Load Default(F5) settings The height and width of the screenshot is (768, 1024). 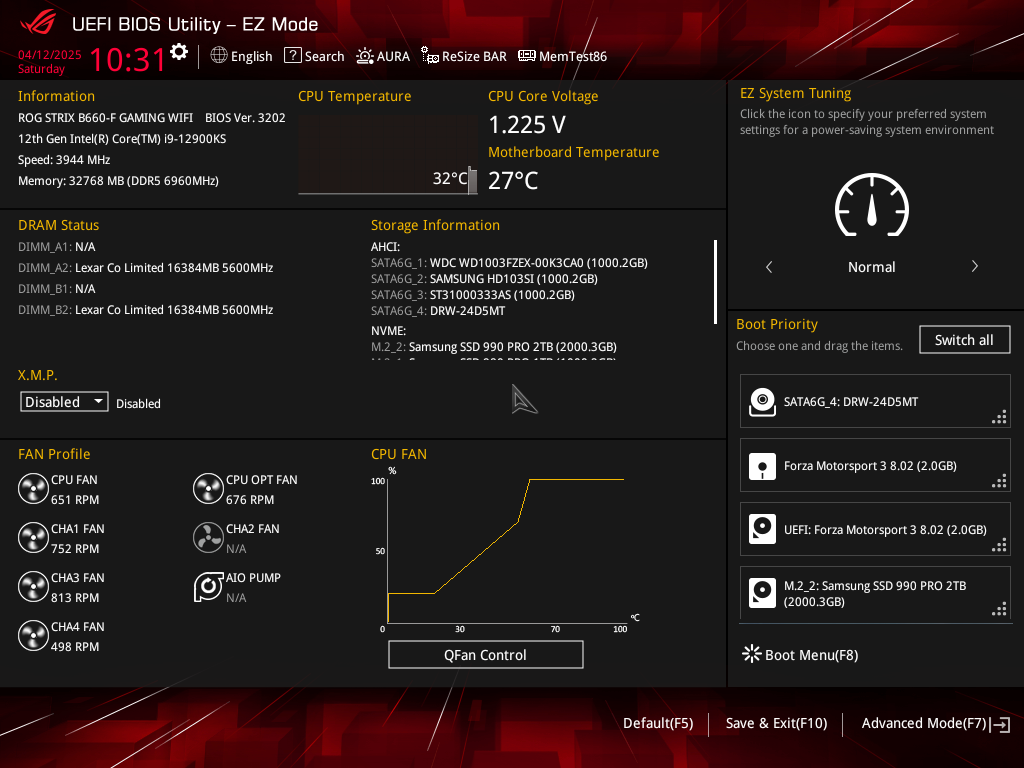click(658, 723)
